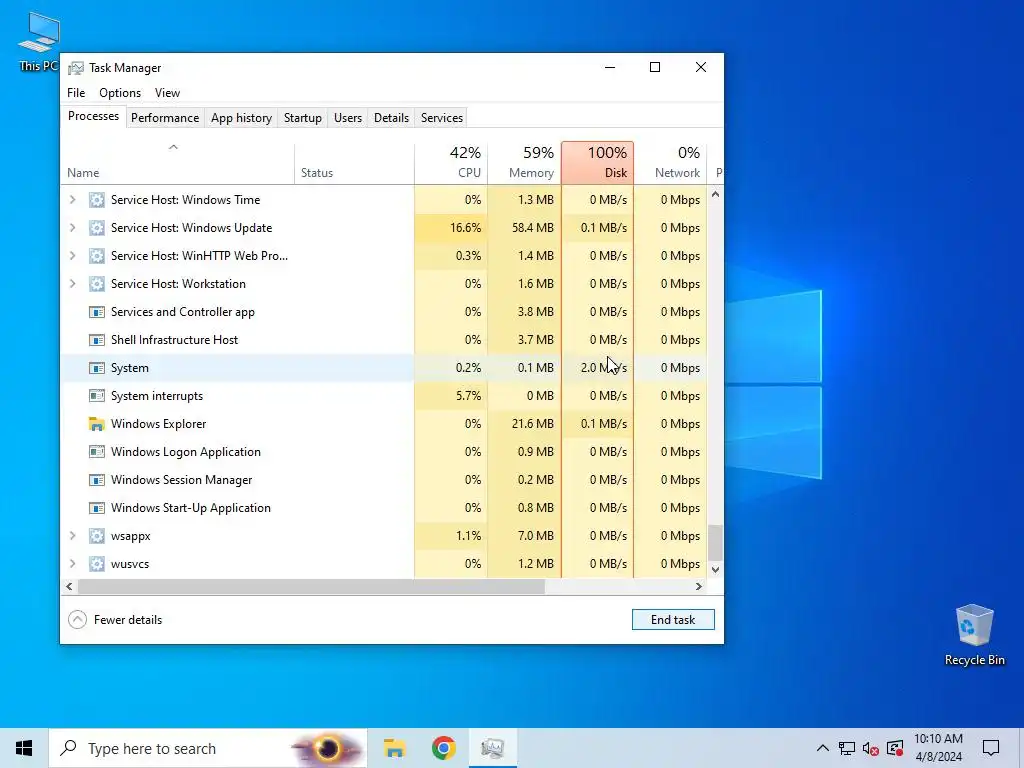Select the 58.4 MB memory cell
Screen dimensions: 1024x768
(524, 228)
